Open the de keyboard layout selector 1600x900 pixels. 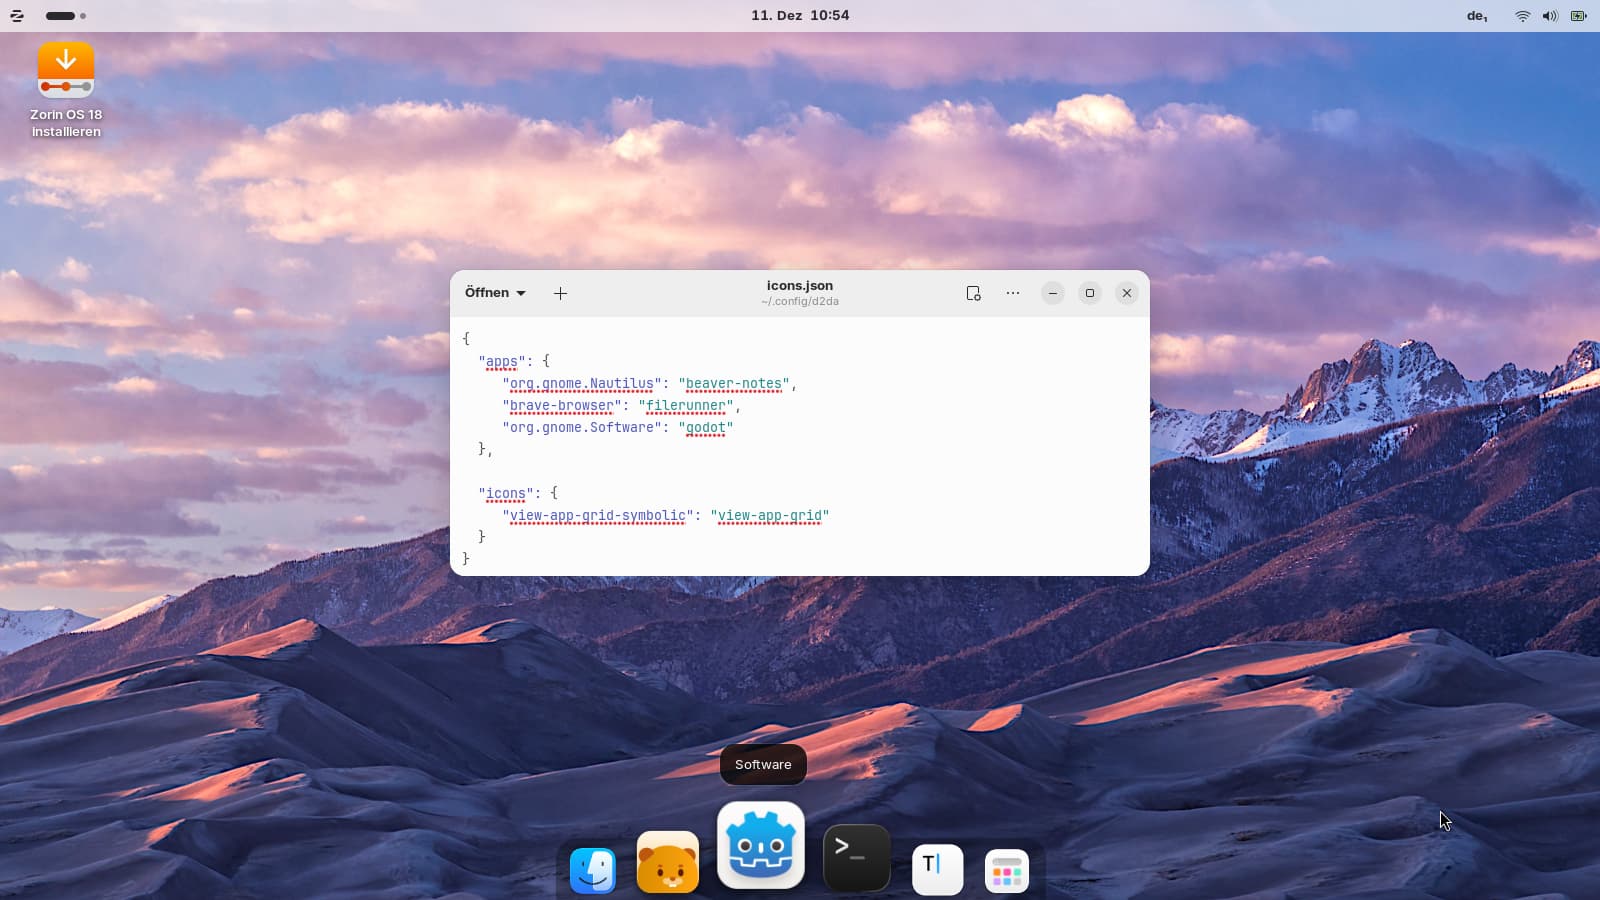[1477, 16]
